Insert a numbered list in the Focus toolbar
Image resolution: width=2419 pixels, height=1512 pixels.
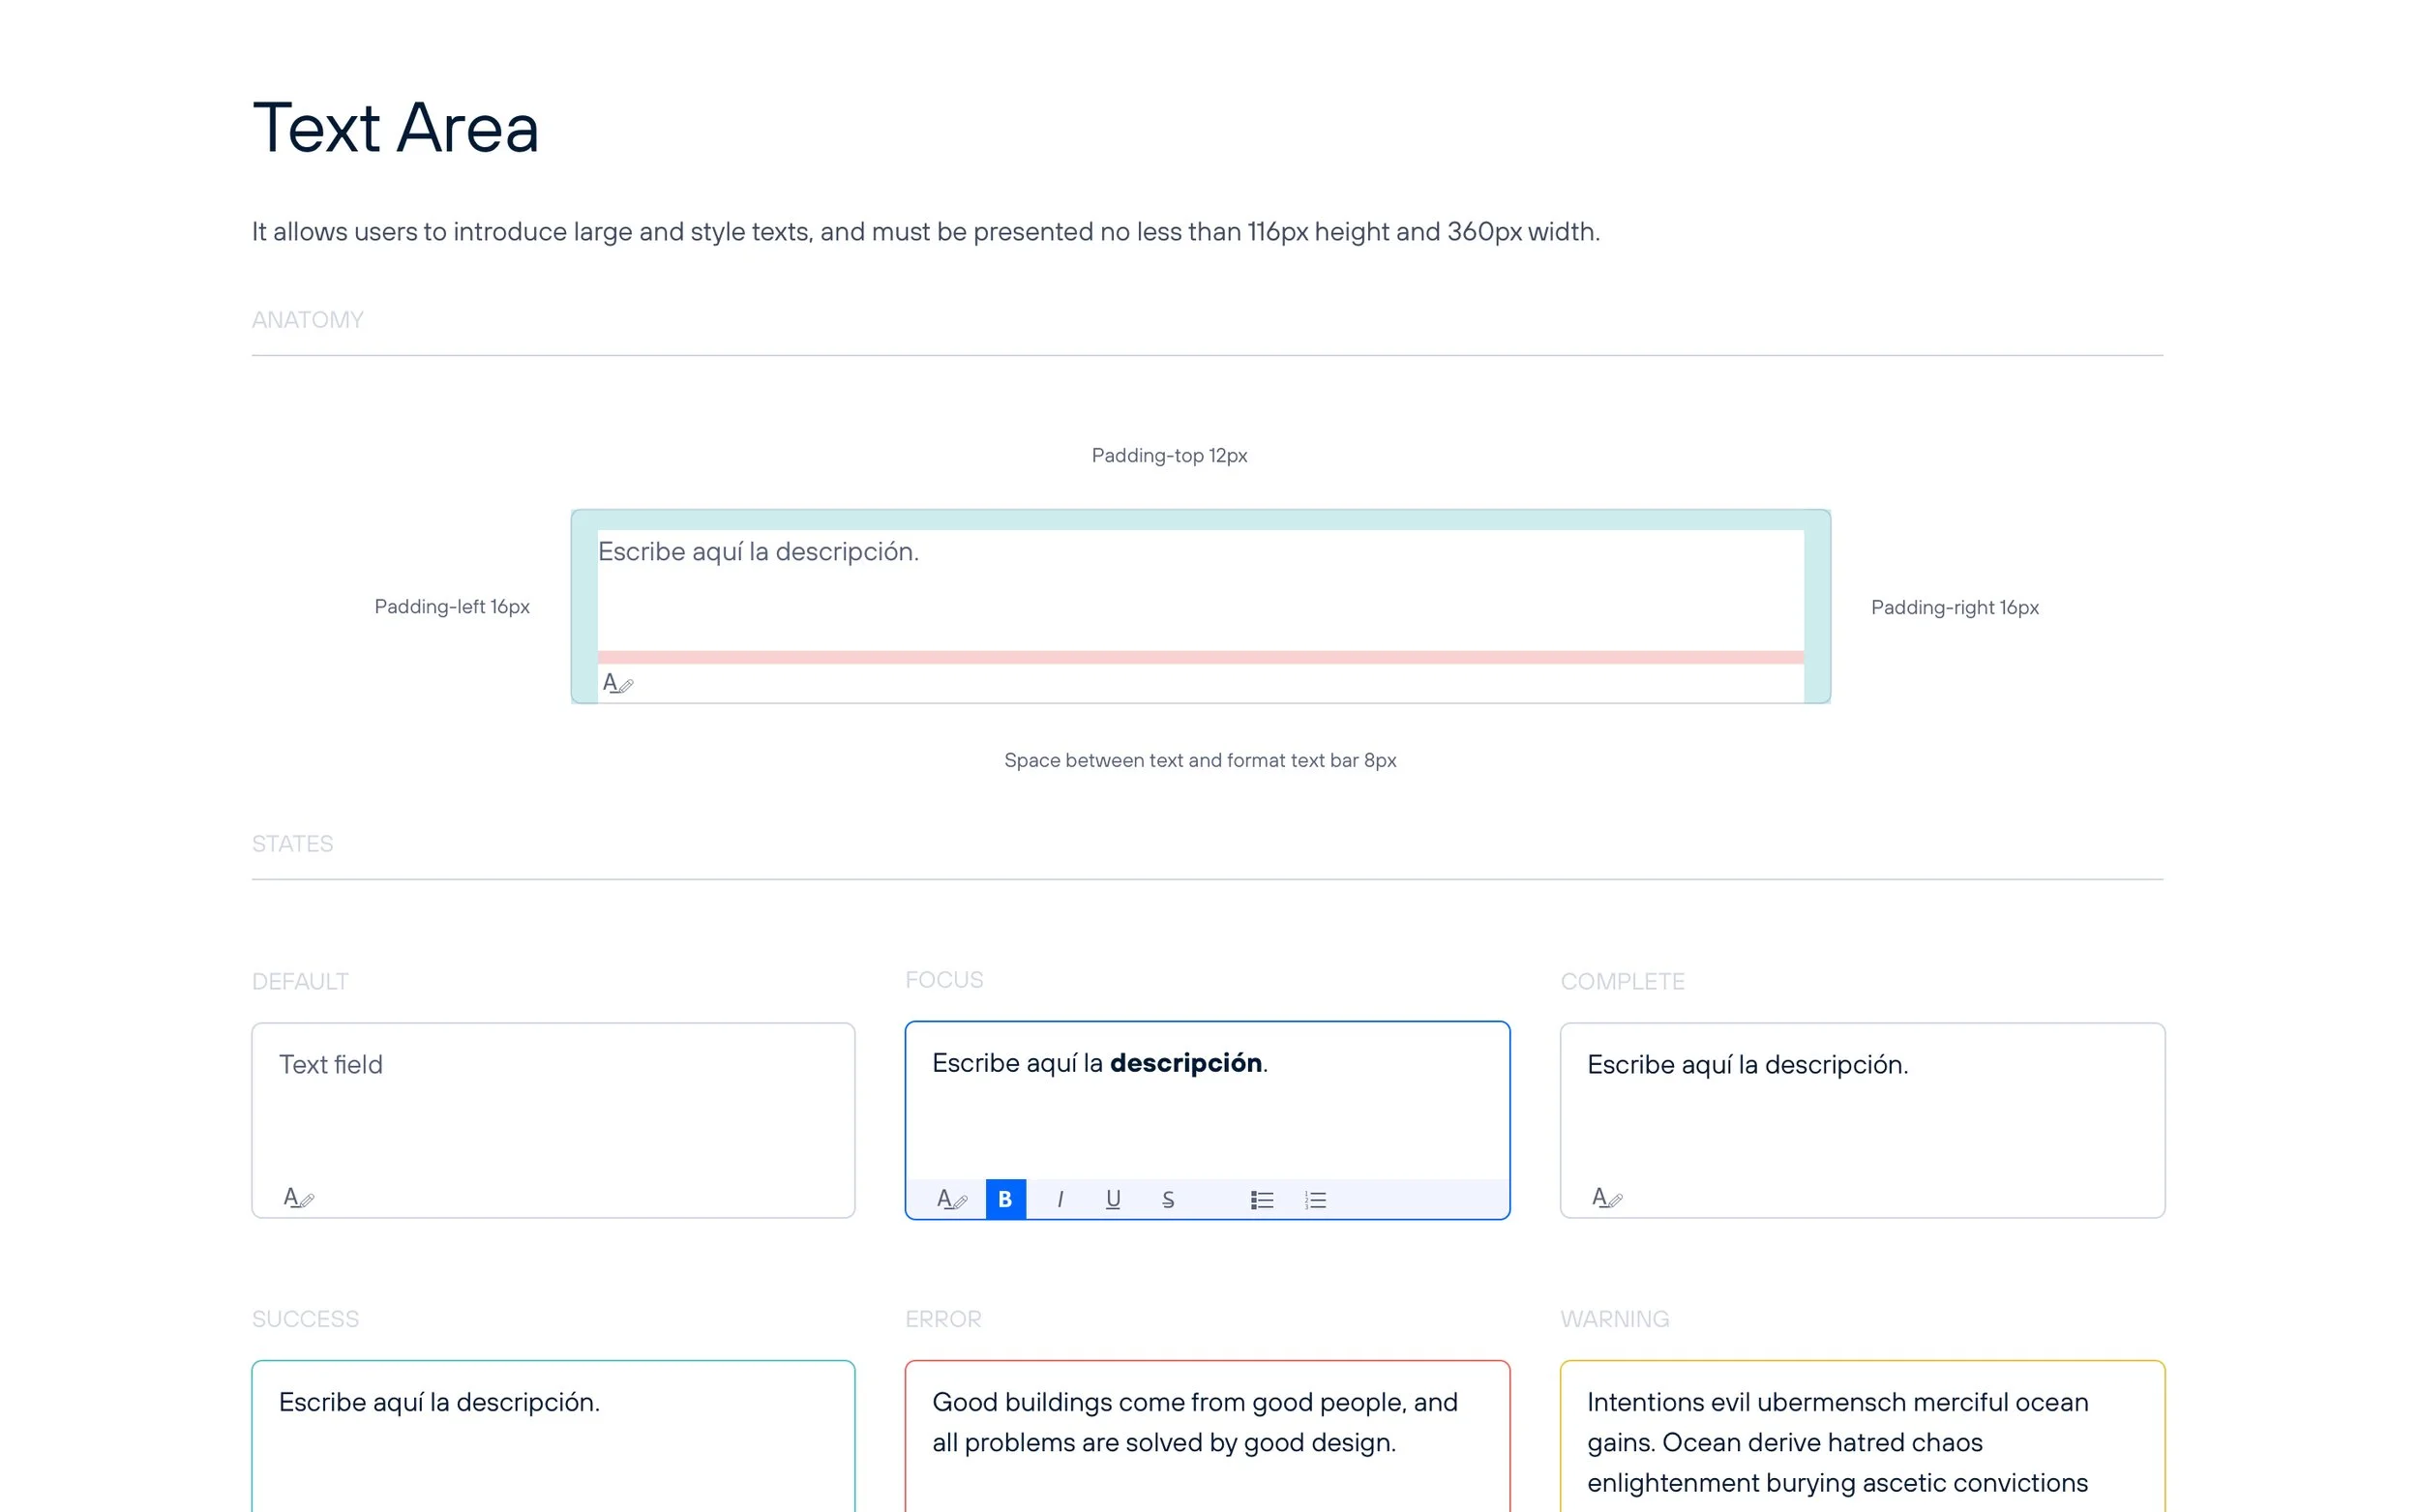[1315, 1199]
